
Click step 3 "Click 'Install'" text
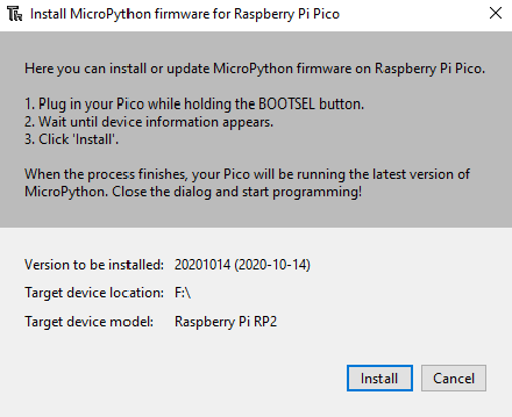(x=71, y=139)
